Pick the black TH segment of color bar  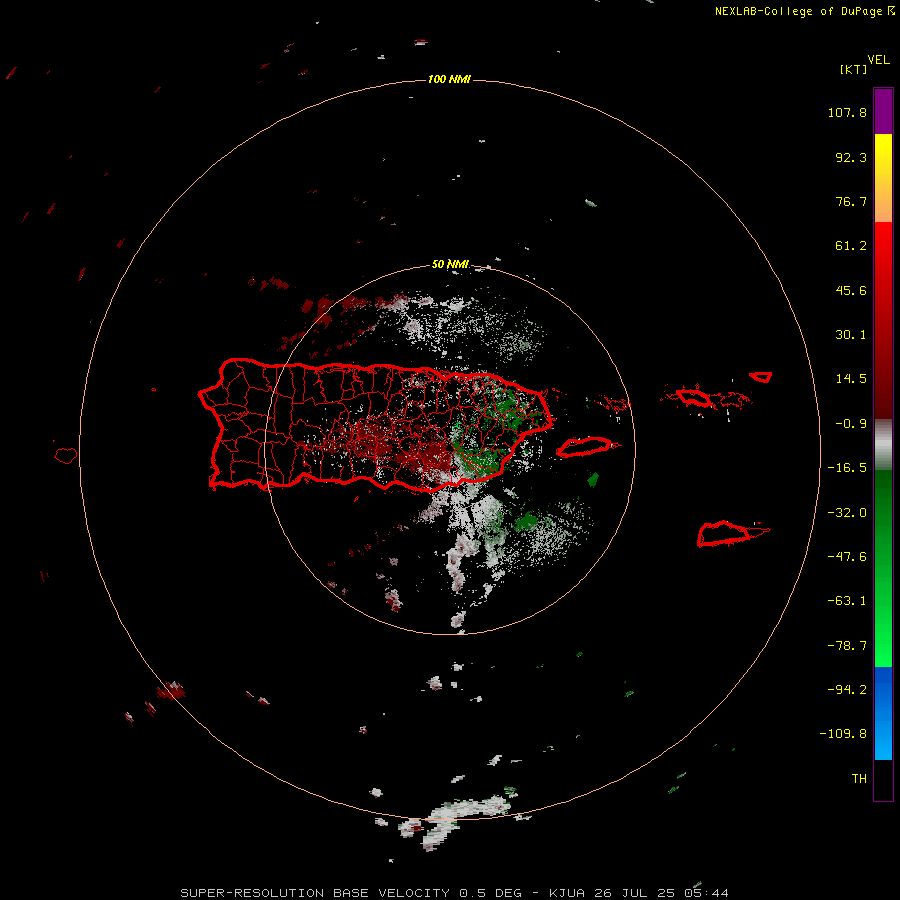(x=883, y=780)
